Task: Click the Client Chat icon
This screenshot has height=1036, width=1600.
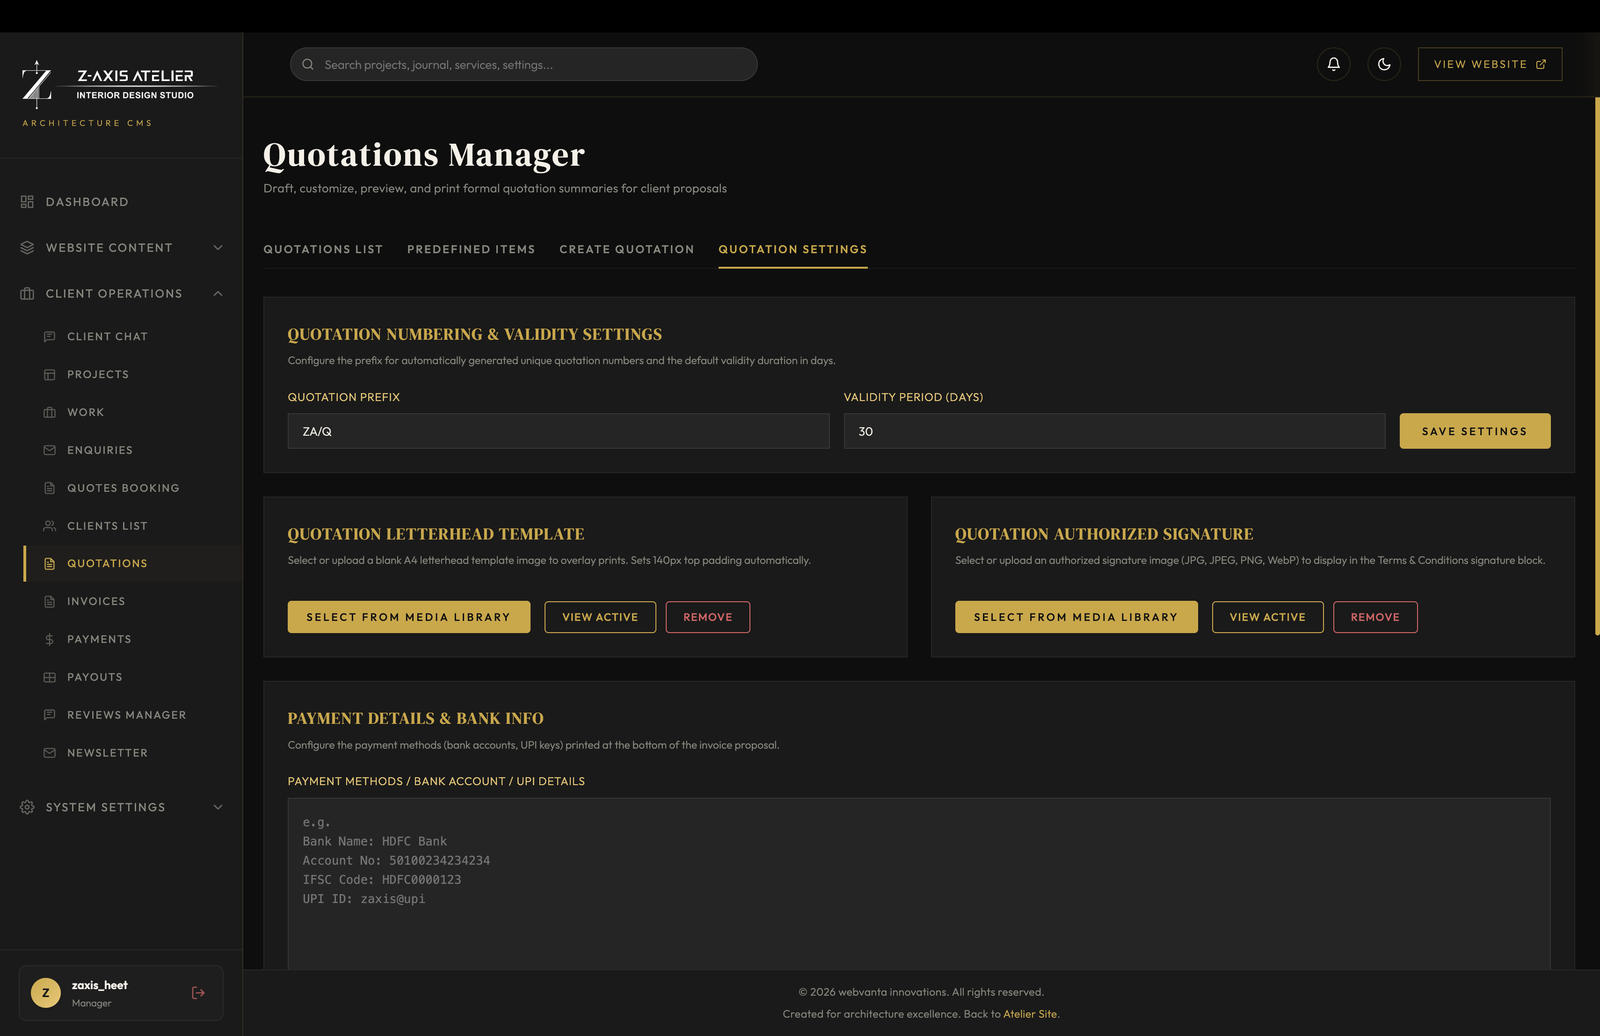Action: (50, 337)
